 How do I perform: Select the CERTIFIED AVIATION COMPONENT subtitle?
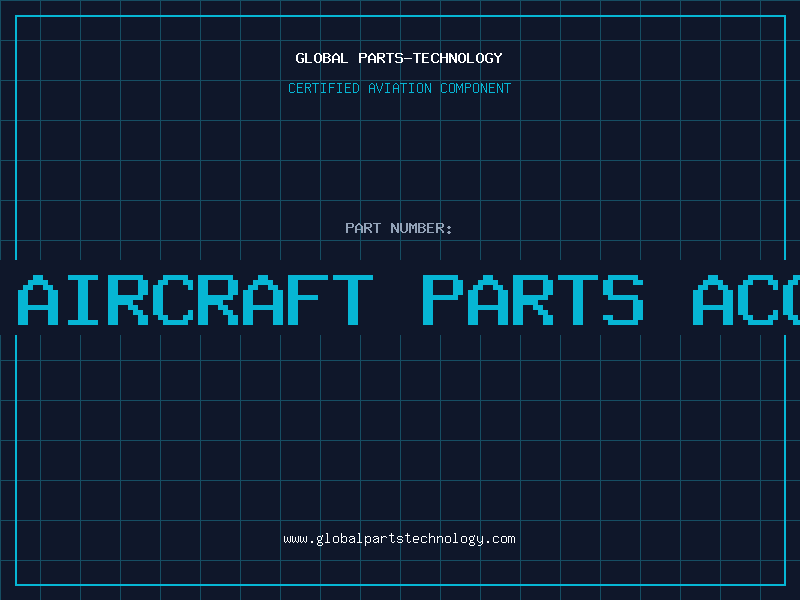399,88
